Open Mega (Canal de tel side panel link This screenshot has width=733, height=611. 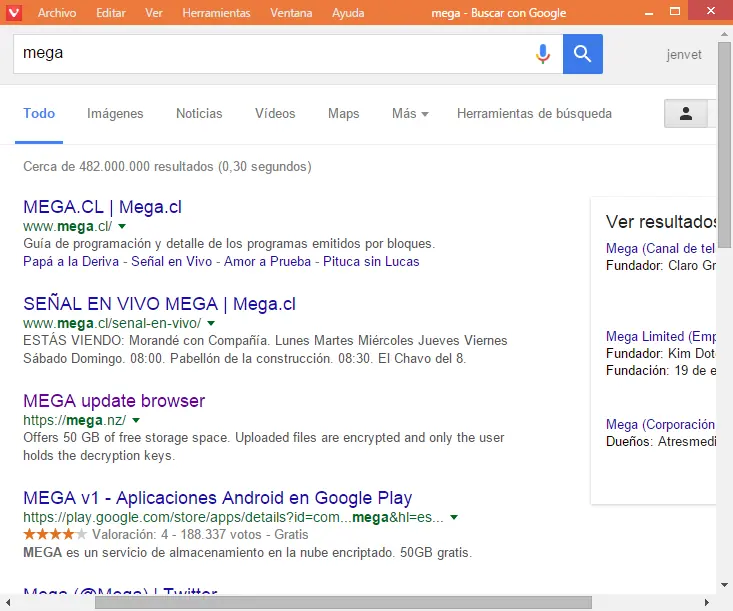point(660,248)
